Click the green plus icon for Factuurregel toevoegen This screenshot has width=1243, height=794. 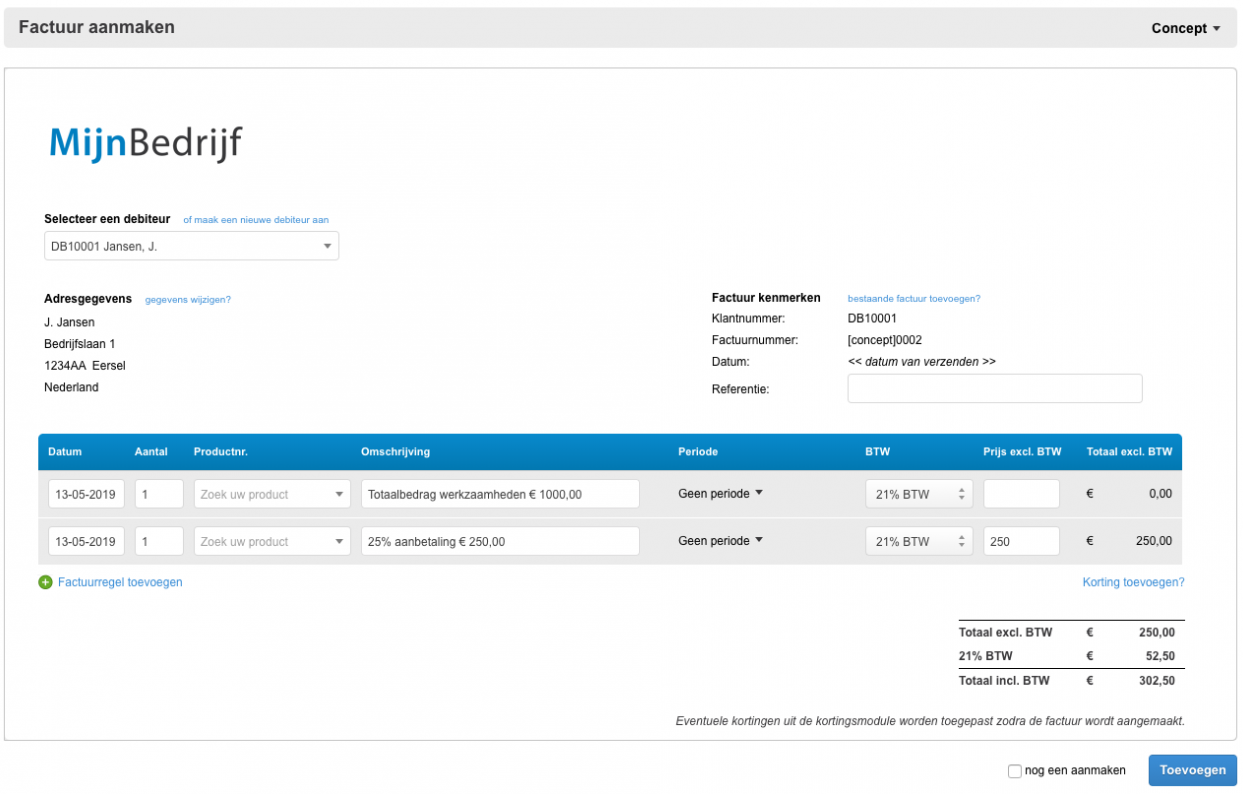click(x=45, y=582)
